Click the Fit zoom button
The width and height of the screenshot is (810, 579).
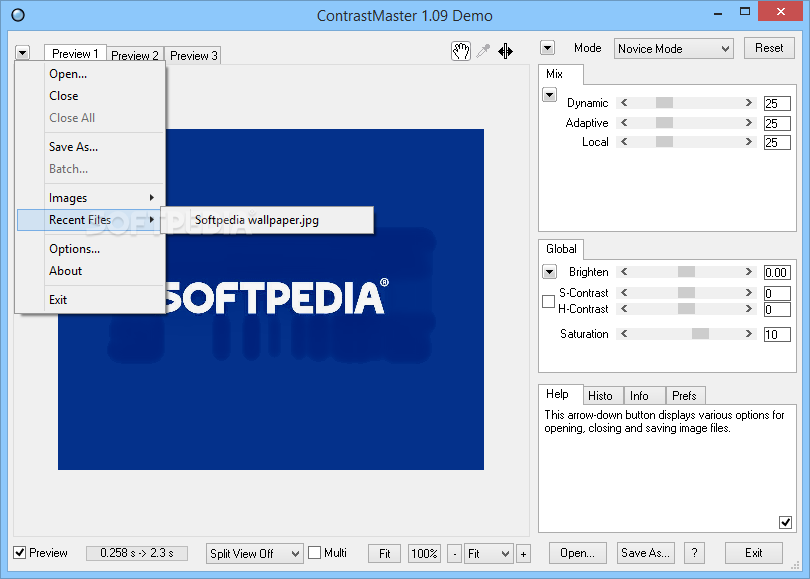click(385, 554)
